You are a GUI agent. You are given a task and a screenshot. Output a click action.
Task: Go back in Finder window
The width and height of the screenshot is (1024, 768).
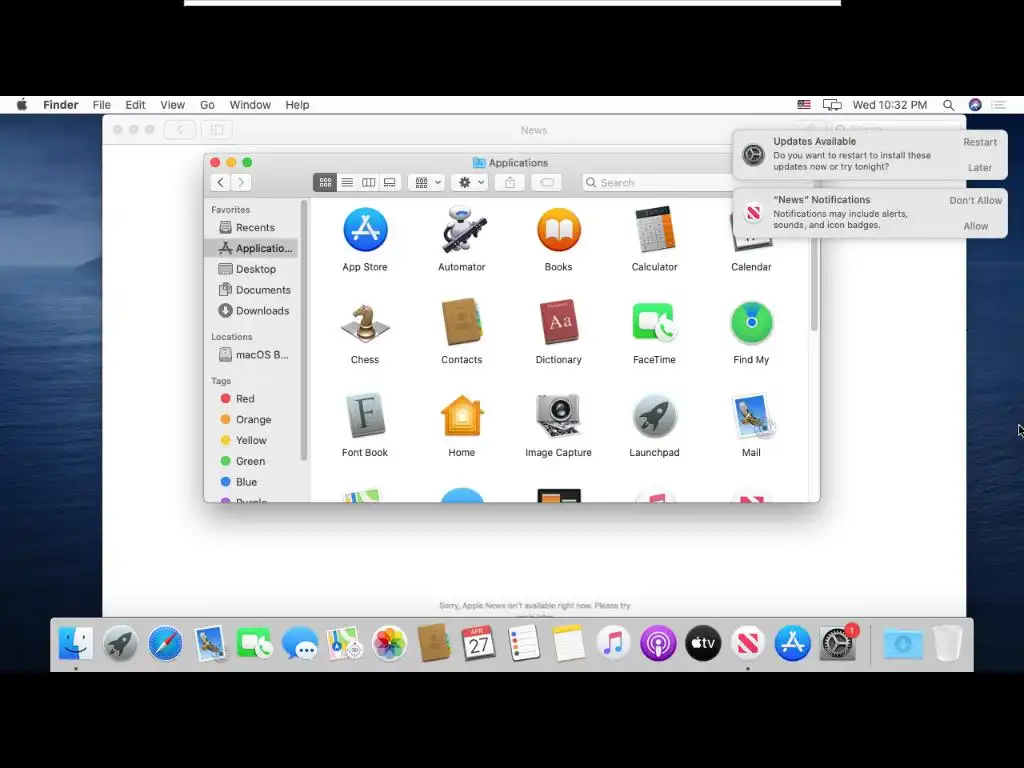[221, 183]
